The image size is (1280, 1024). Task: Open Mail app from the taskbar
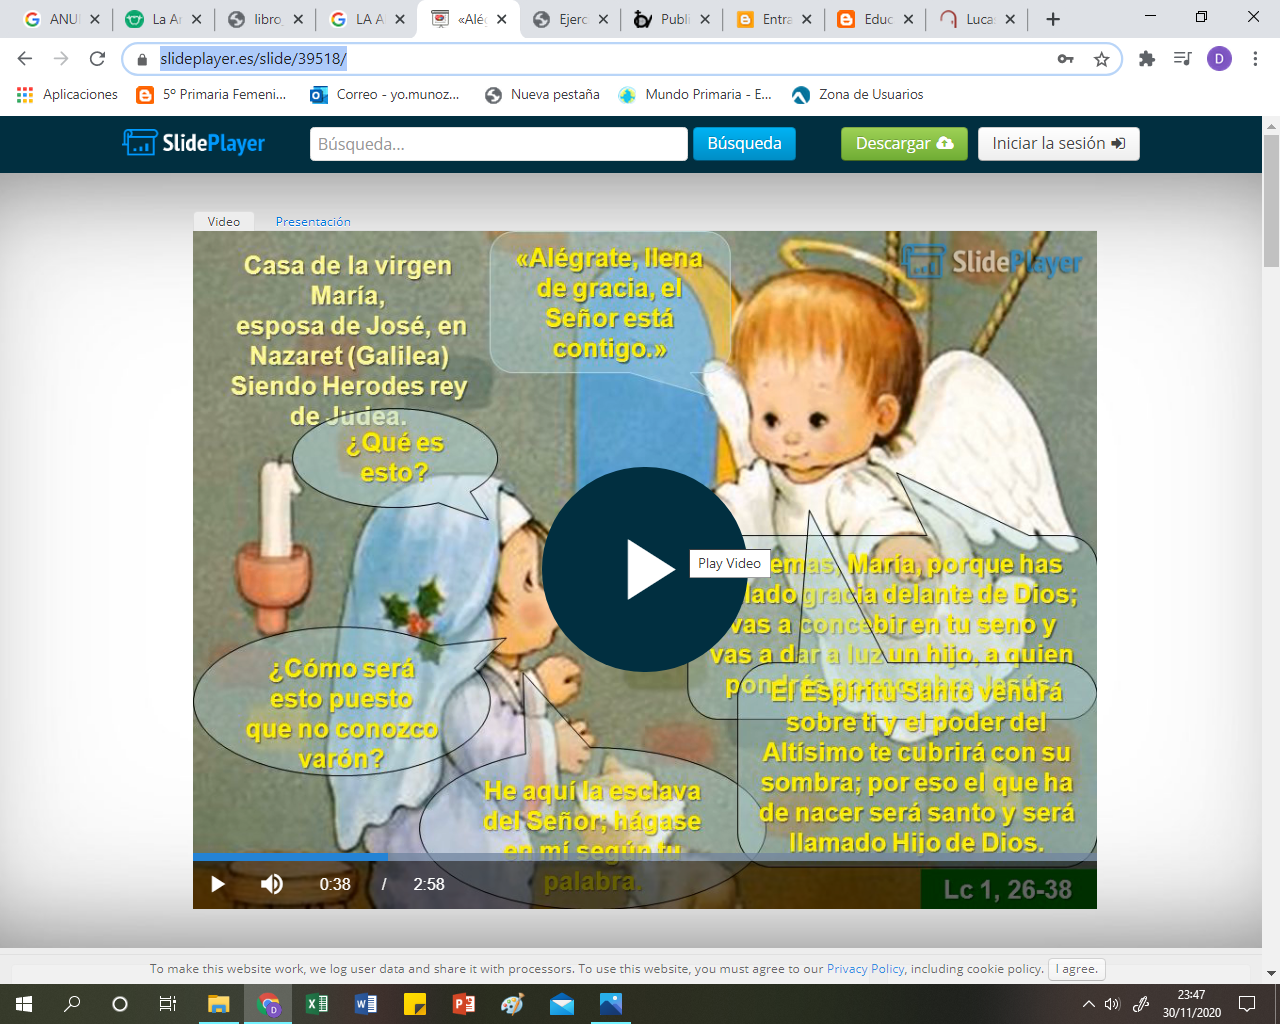tap(562, 1004)
